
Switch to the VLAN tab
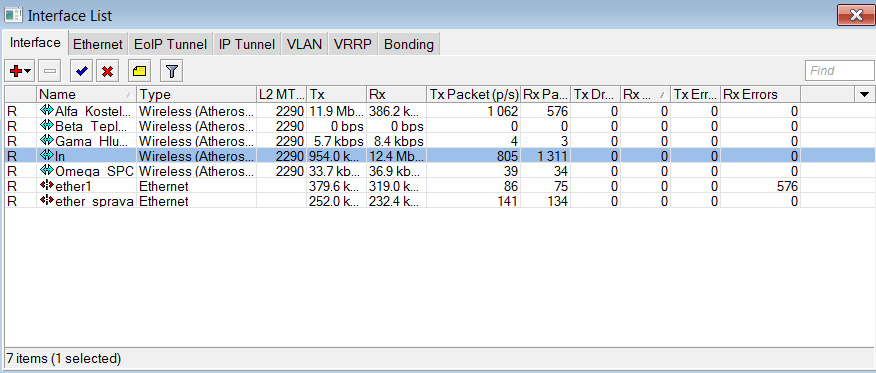[x=304, y=44]
